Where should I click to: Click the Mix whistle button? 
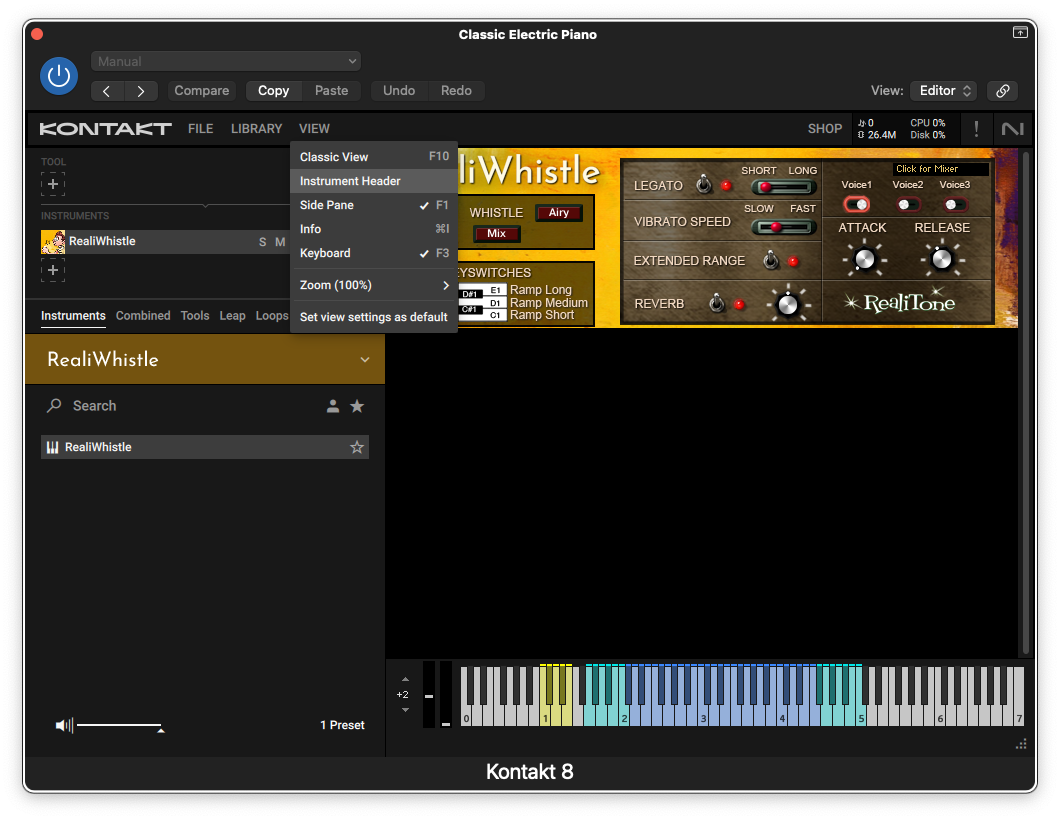(496, 233)
